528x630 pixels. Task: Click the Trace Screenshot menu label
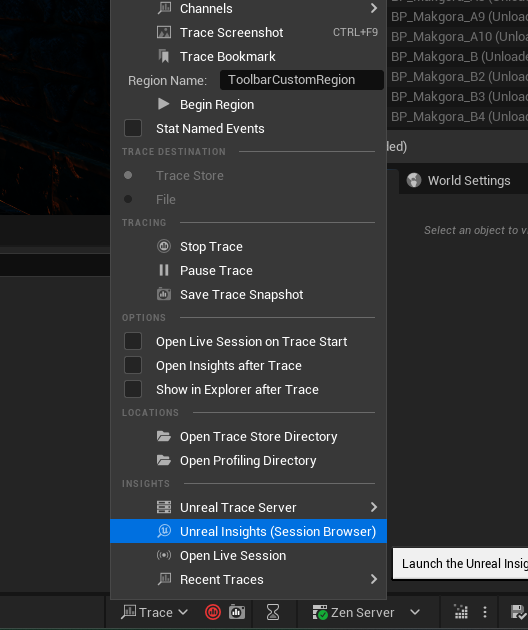tap(231, 33)
